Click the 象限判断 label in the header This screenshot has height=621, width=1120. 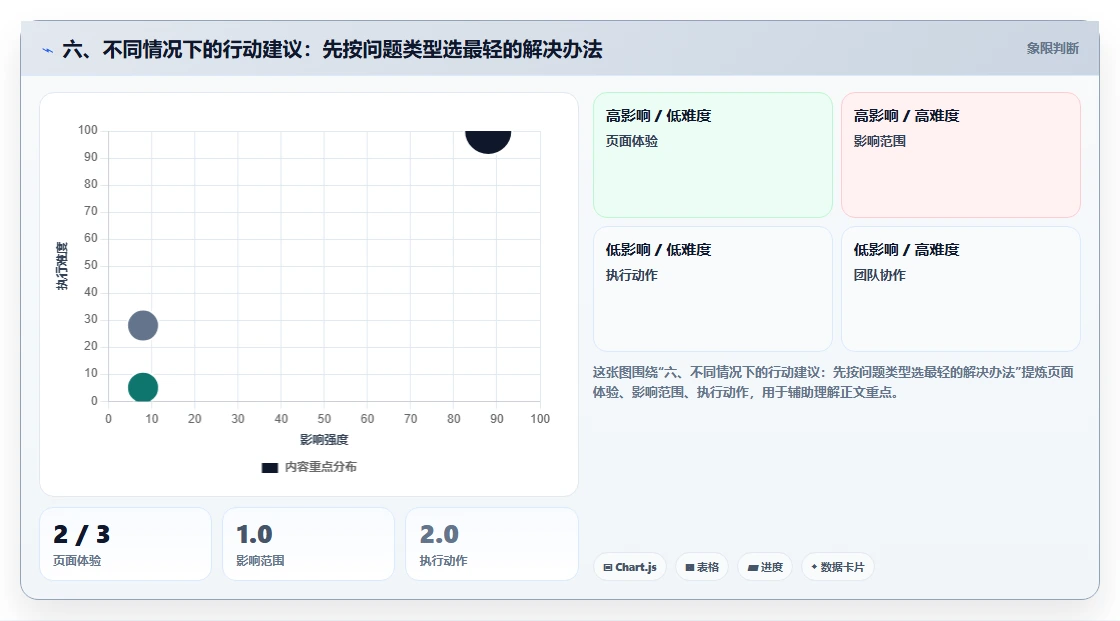point(1052,49)
